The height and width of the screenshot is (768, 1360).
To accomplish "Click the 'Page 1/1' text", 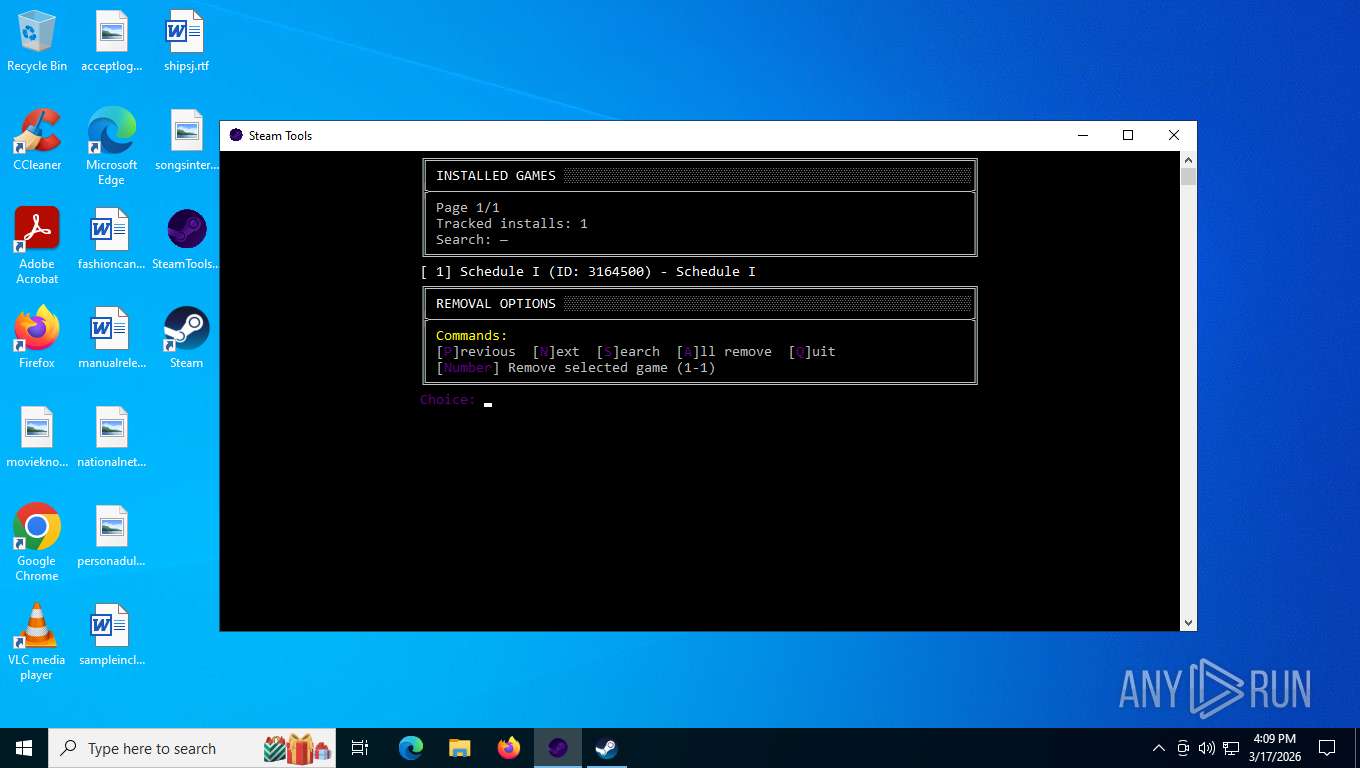I will click(x=468, y=207).
